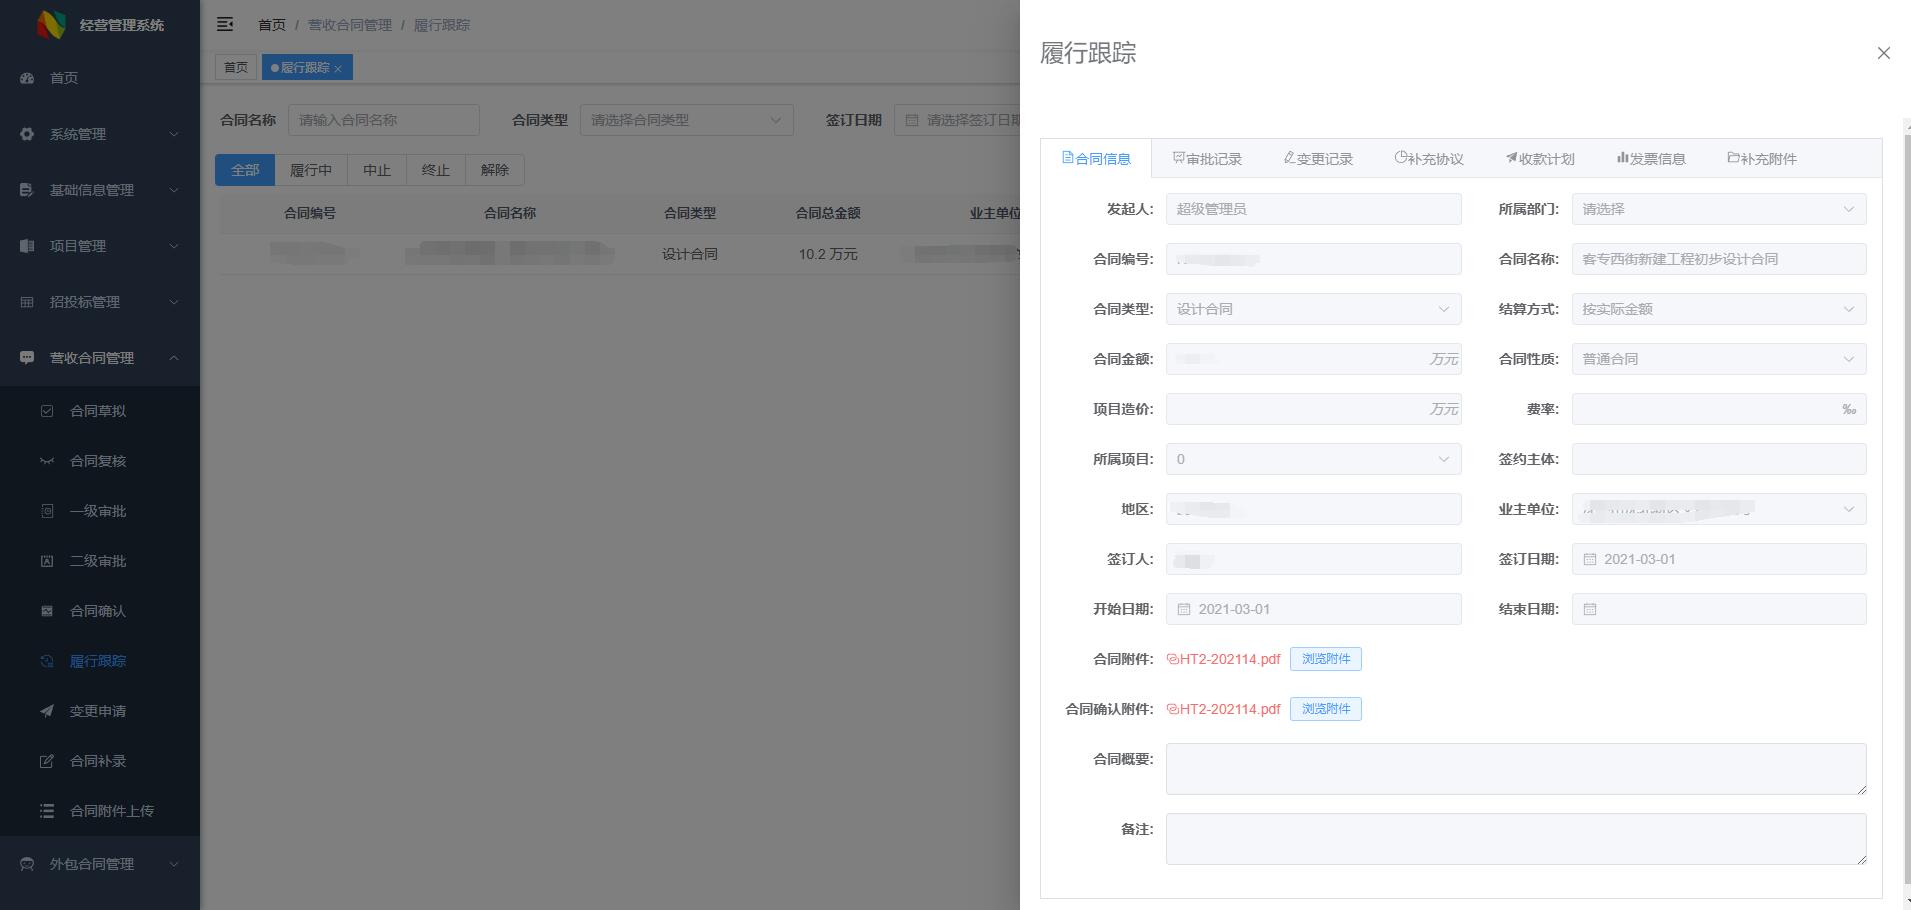
Task: Switch to the 补充协议 tab
Action: 1429,159
